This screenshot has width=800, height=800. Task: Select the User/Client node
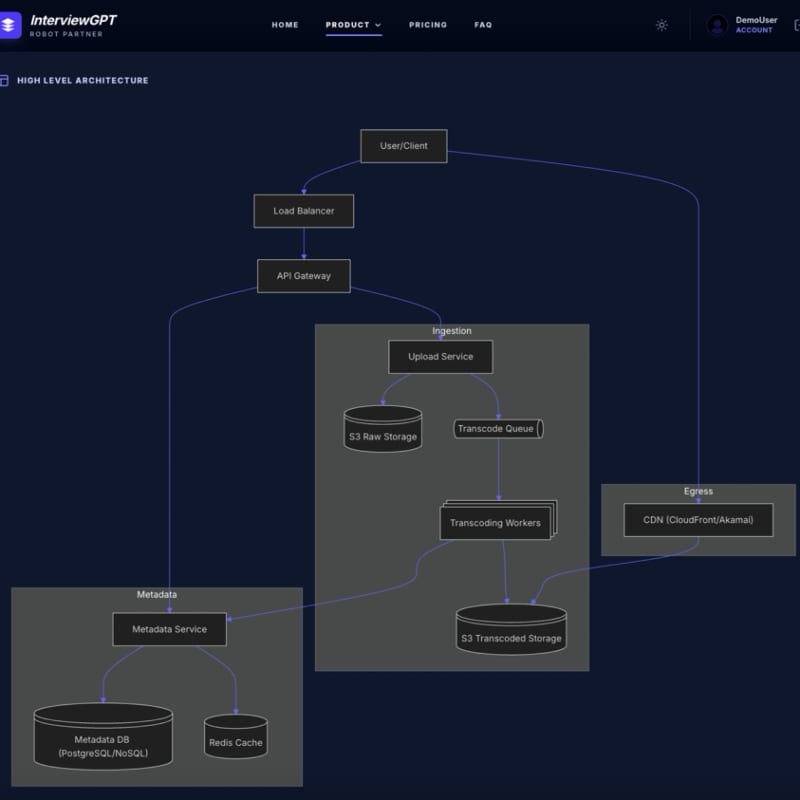click(404, 146)
